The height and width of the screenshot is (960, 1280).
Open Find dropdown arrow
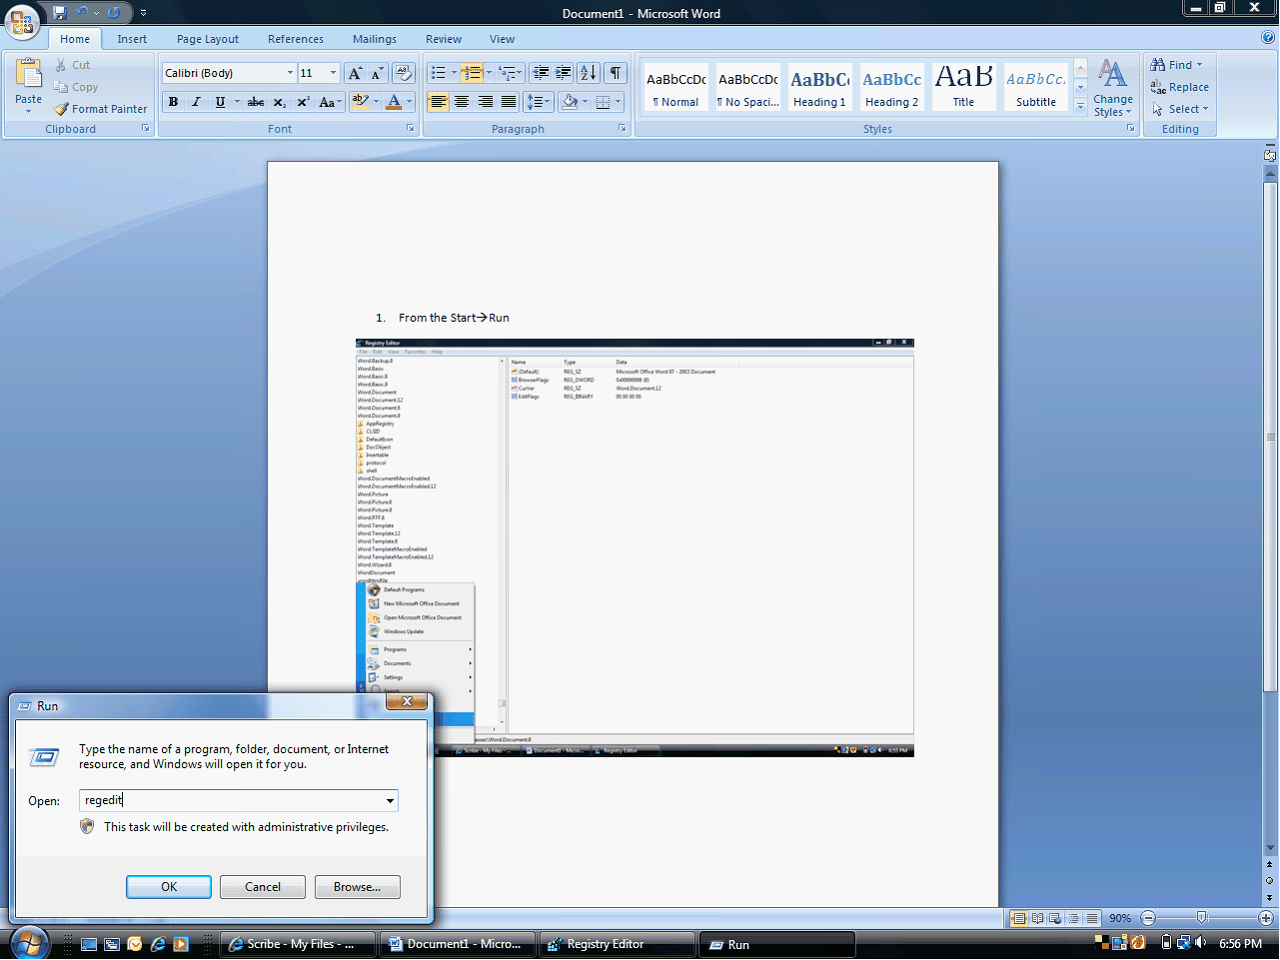pyautogui.click(x=1199, y=65)
